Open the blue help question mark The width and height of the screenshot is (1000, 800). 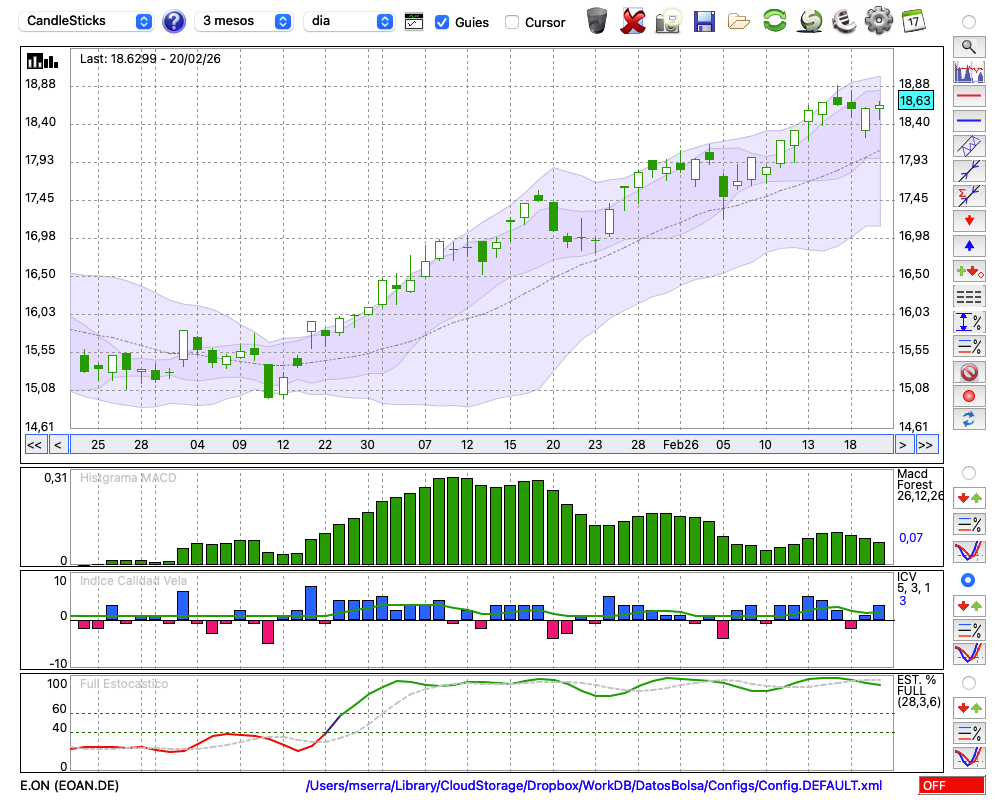[x=173, y=22]
